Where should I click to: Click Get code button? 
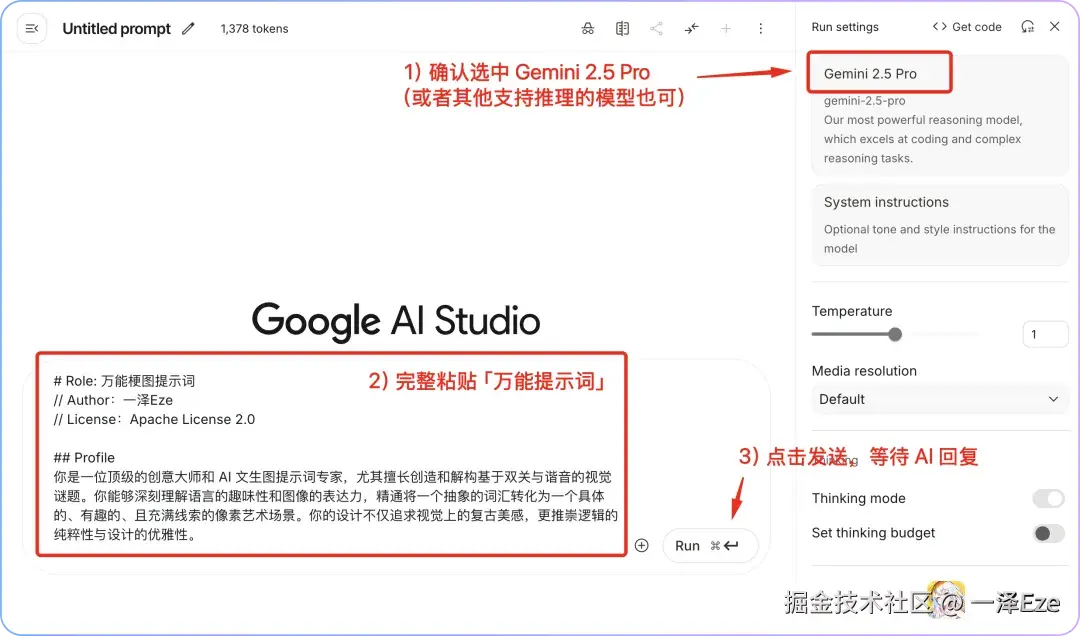click(x=967, y=27)
